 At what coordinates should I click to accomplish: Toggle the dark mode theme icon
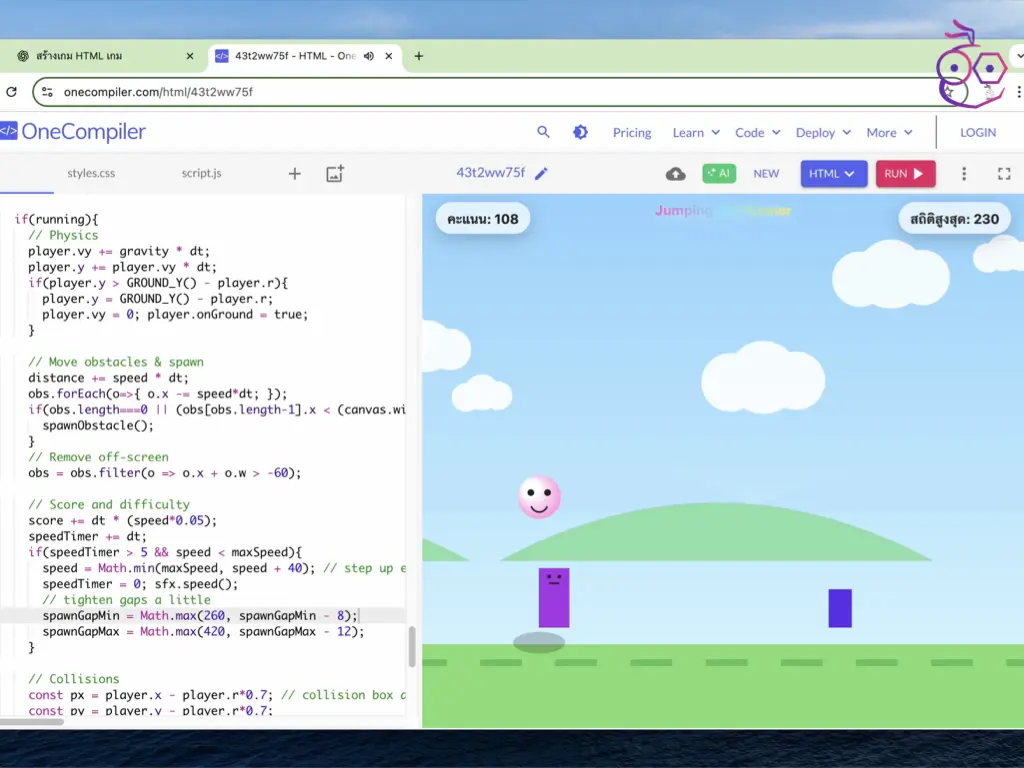(x=580, y=132)
